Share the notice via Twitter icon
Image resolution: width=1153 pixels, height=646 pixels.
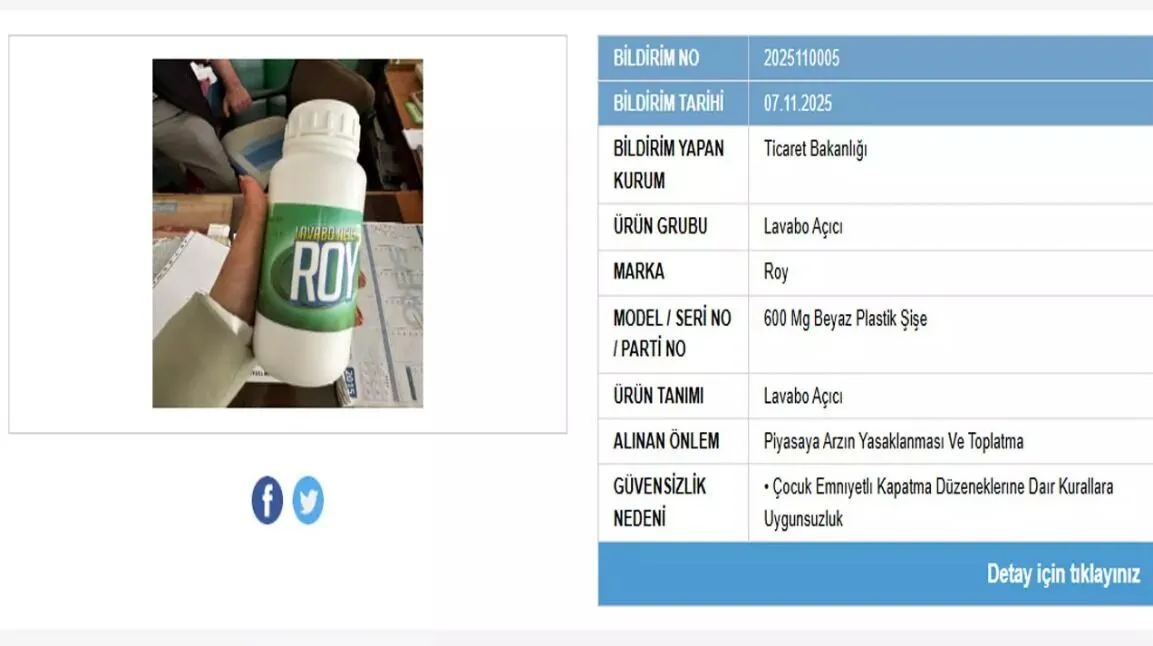tap(308, 500)
